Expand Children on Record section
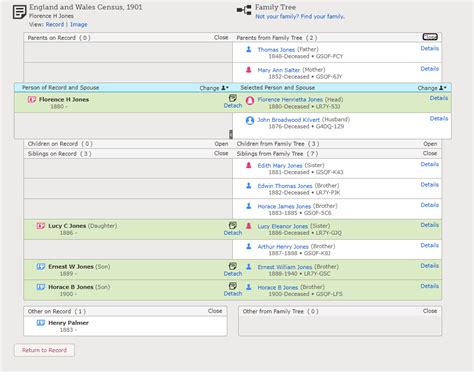The height and width of the screenshot is (380, 474). (x=221, y=144)
